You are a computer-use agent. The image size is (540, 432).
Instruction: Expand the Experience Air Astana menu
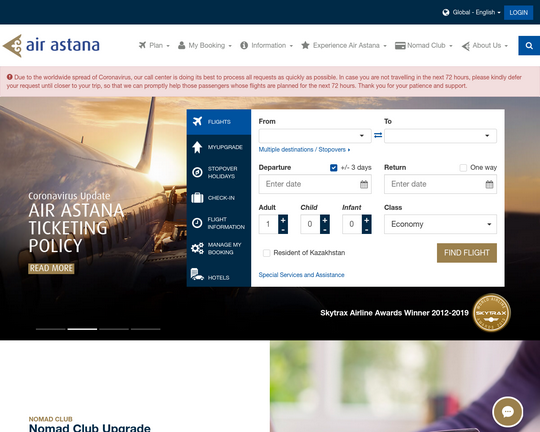(344, 45)
